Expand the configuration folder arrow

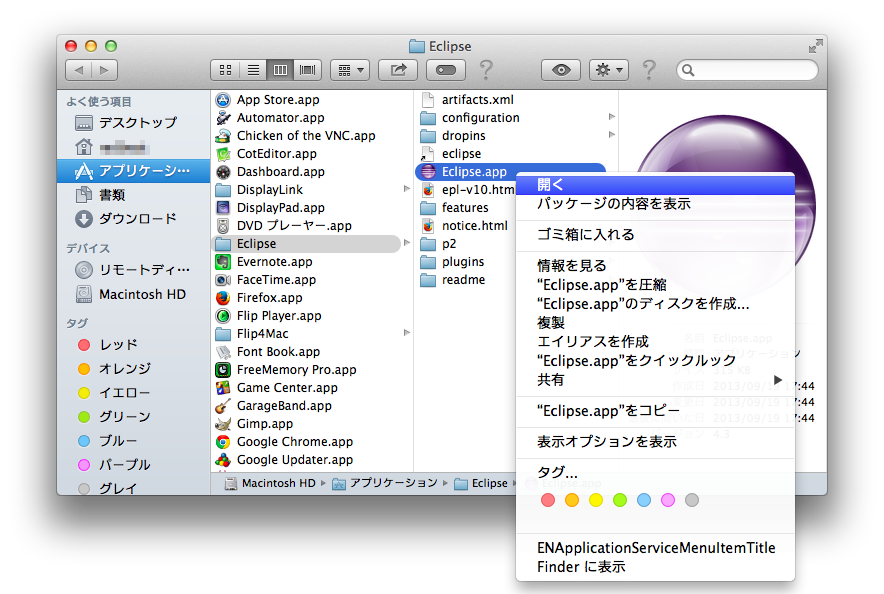pos(612,117)
